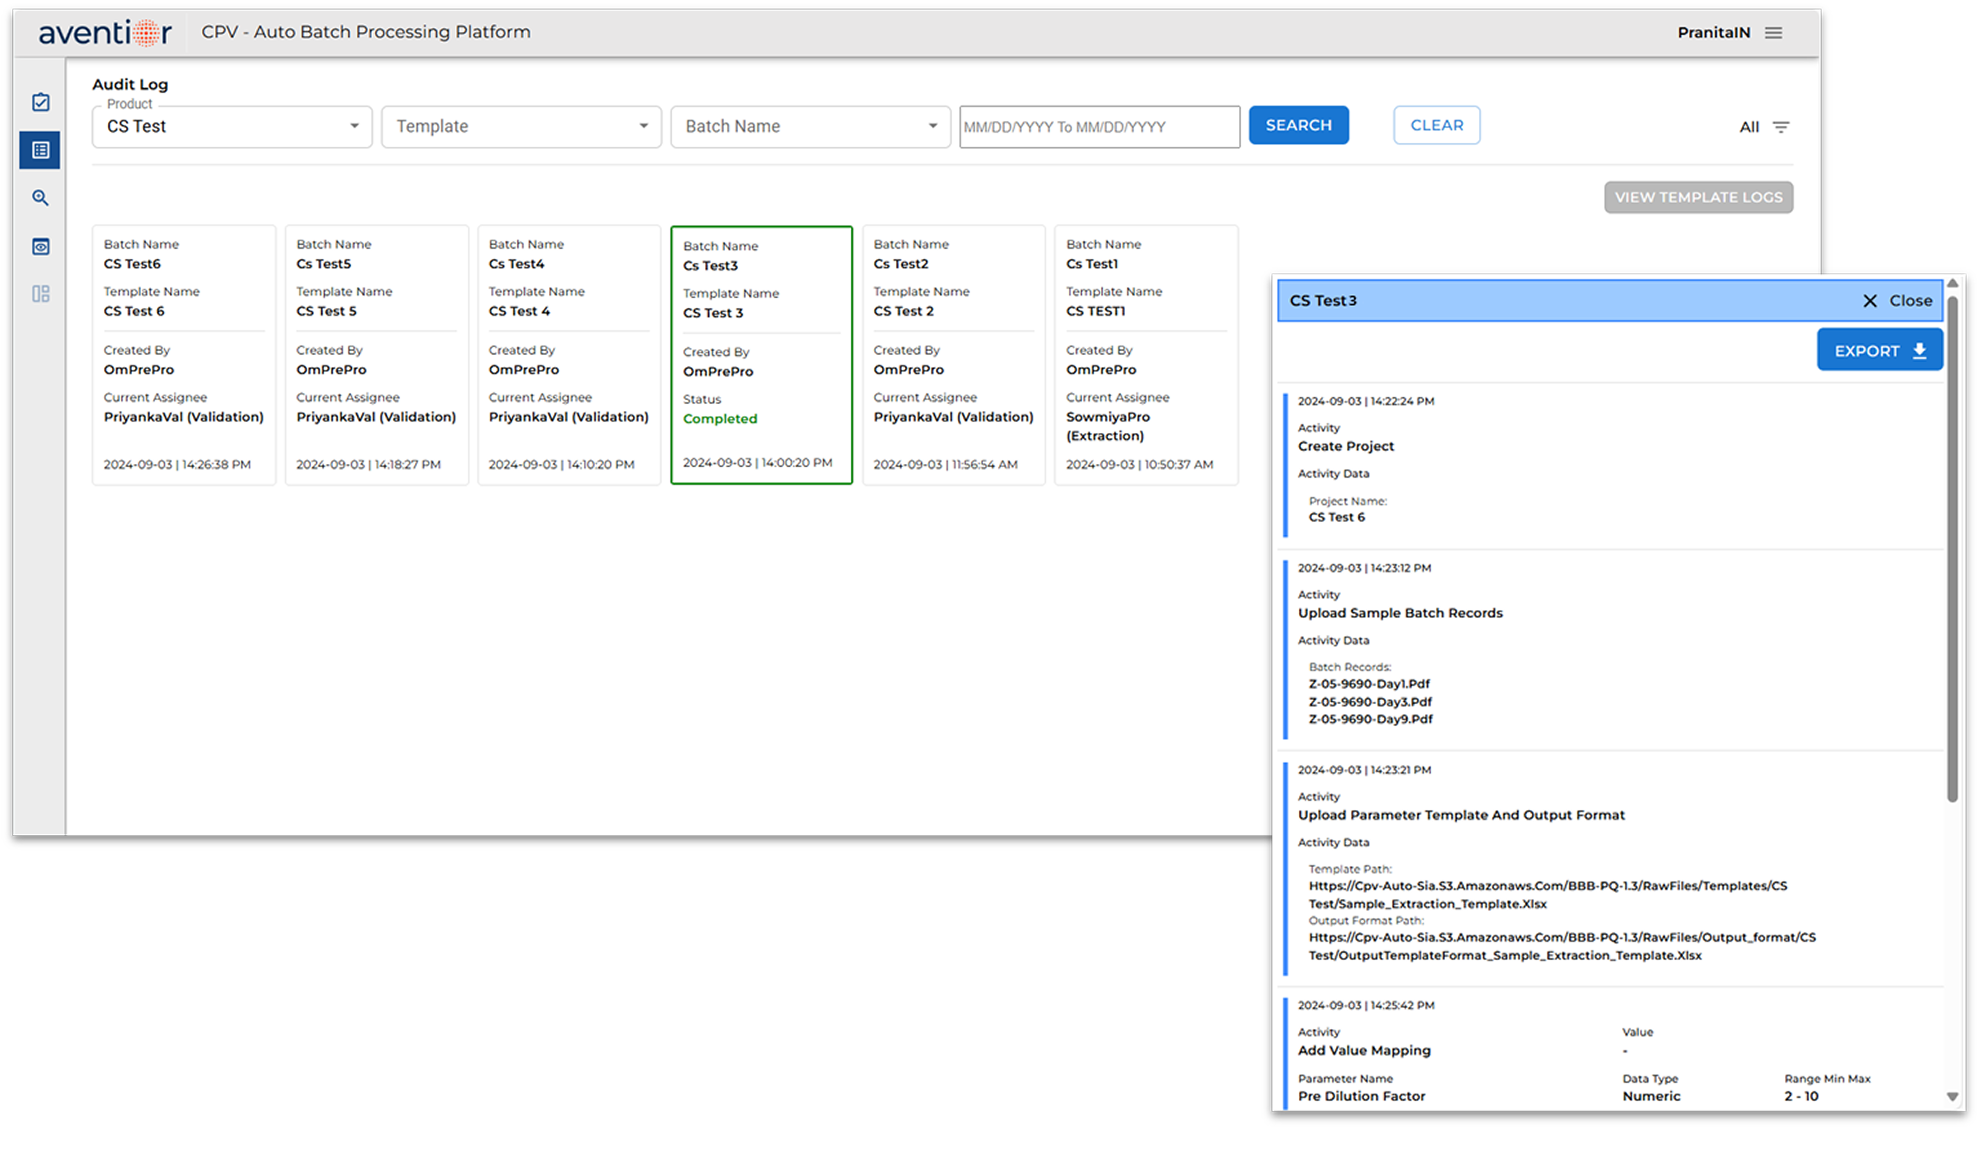Select the Audit Log list icon in sidebar

click(39, 150)
